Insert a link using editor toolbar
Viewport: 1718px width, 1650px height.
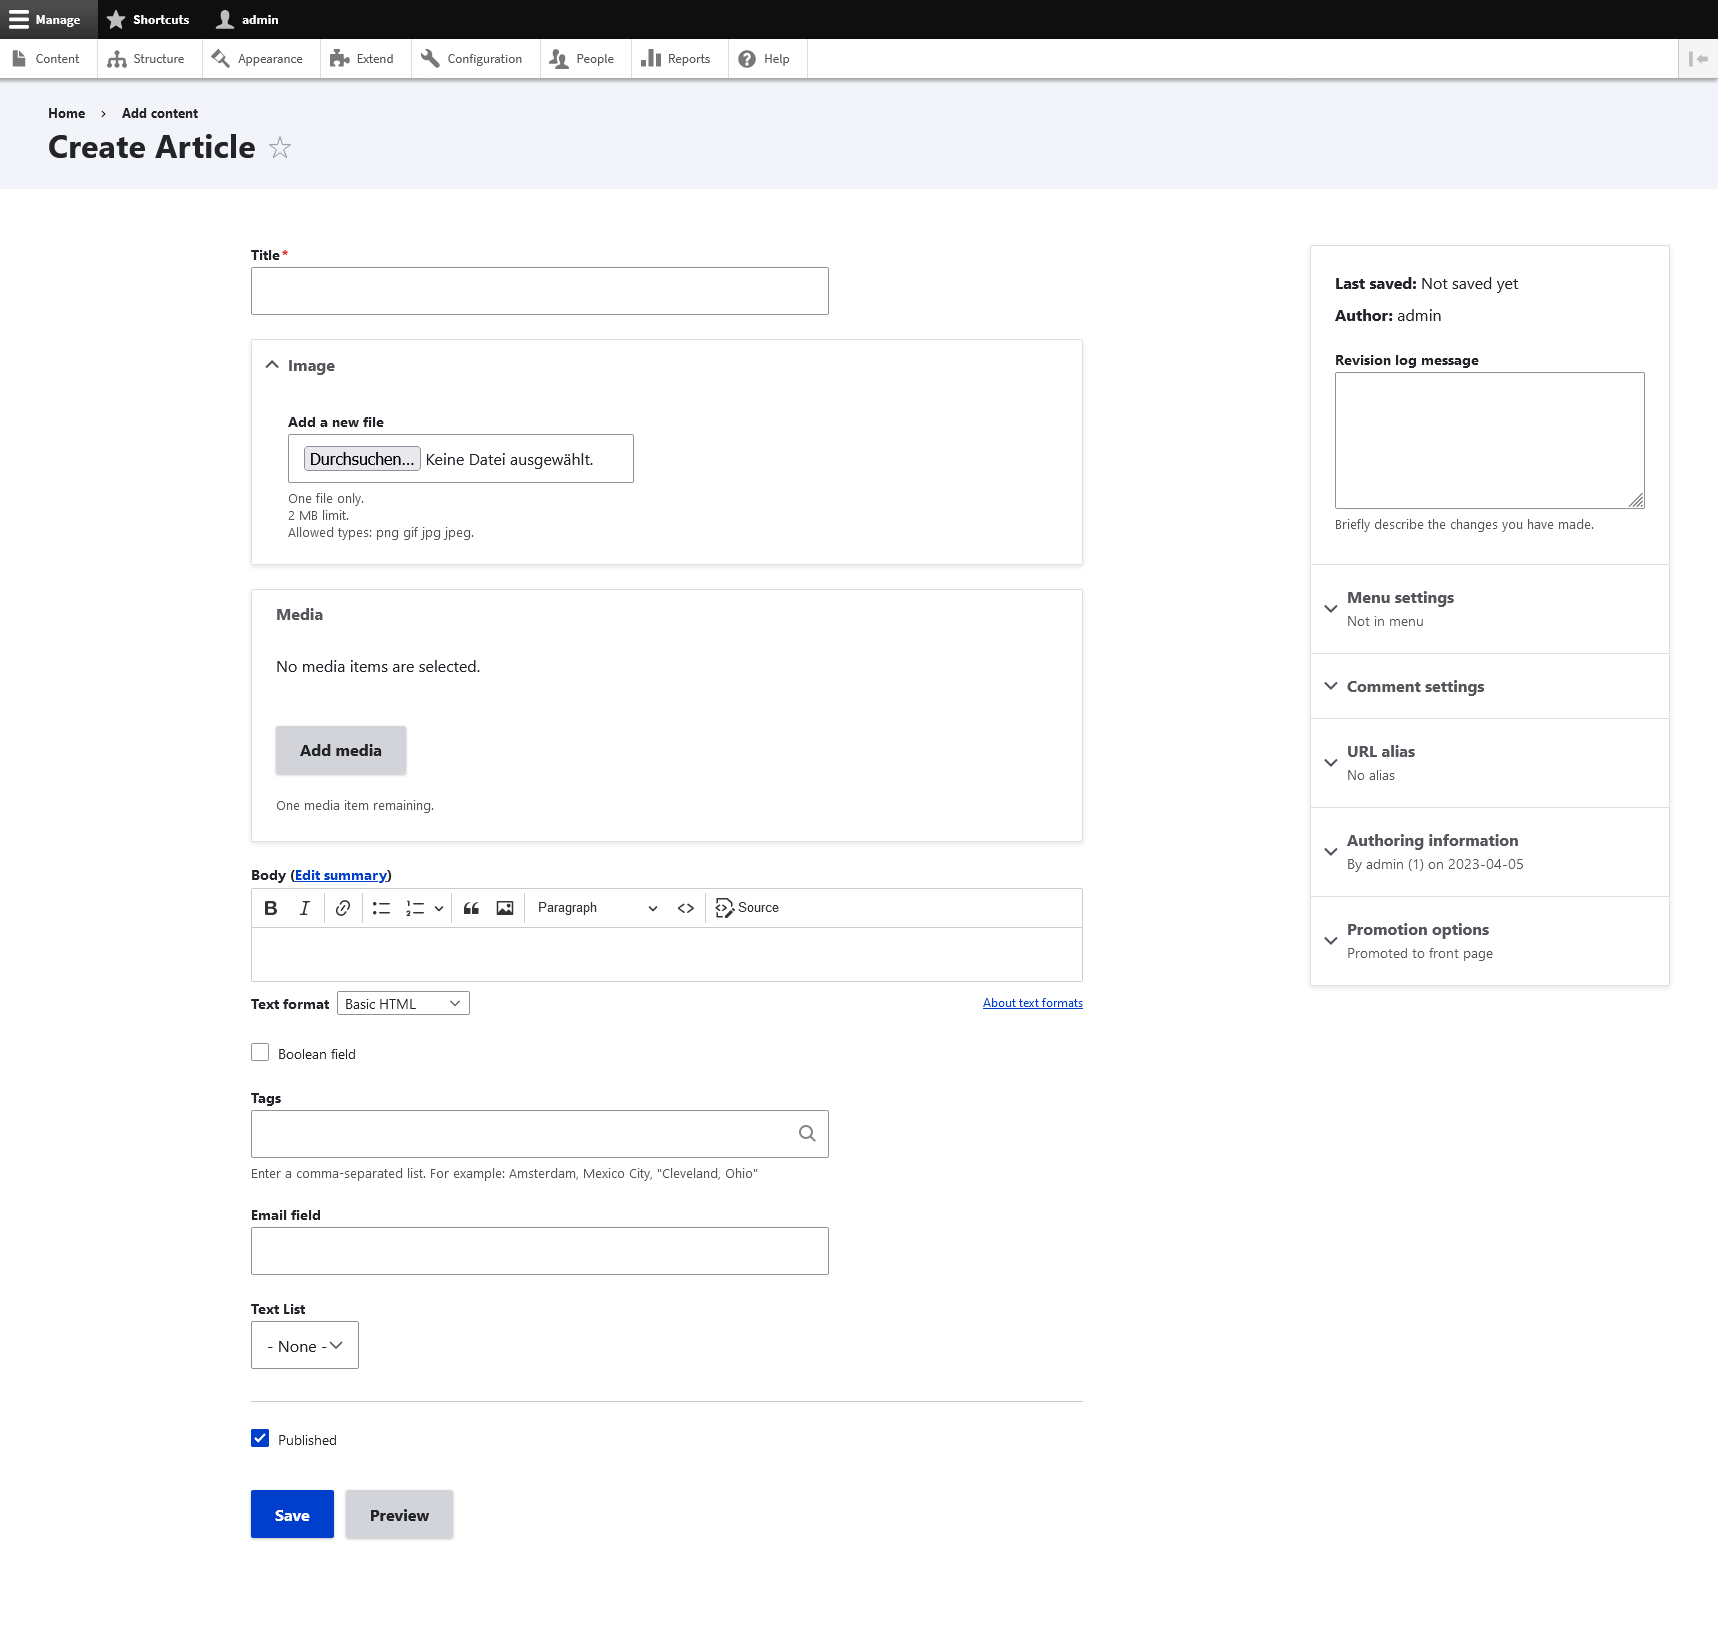(343, 908)
